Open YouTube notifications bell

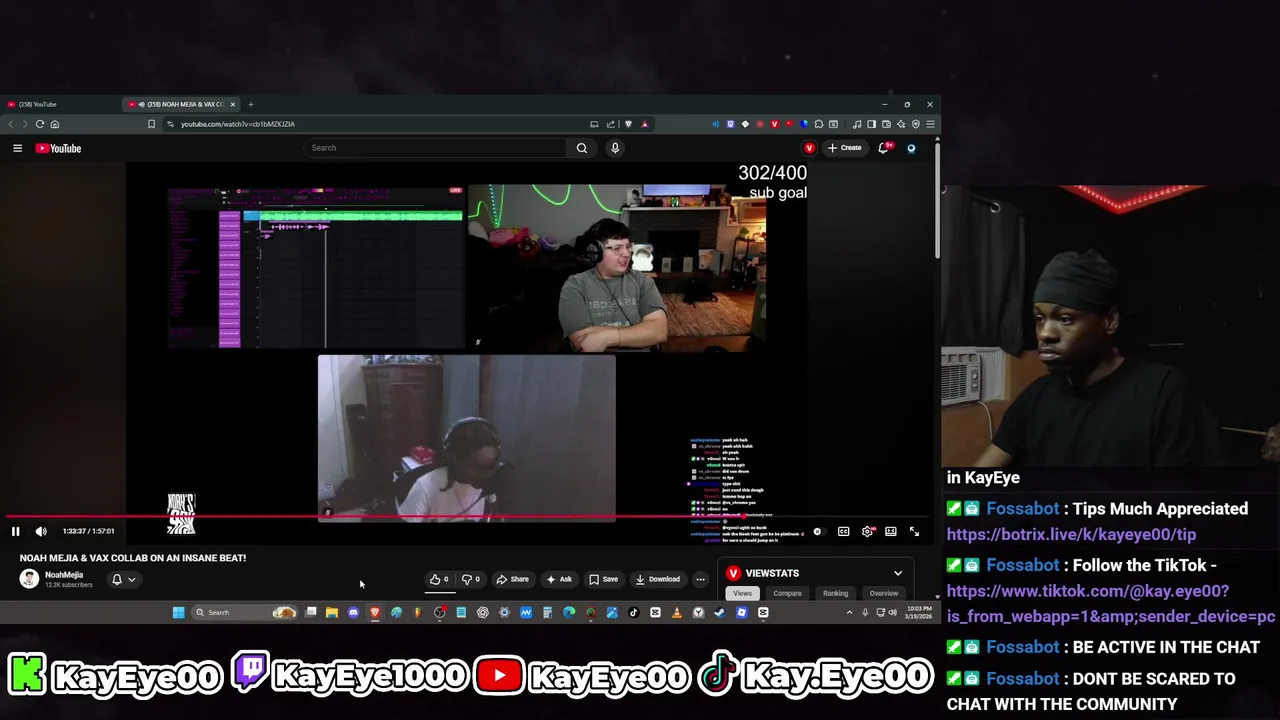pos(884,148)
